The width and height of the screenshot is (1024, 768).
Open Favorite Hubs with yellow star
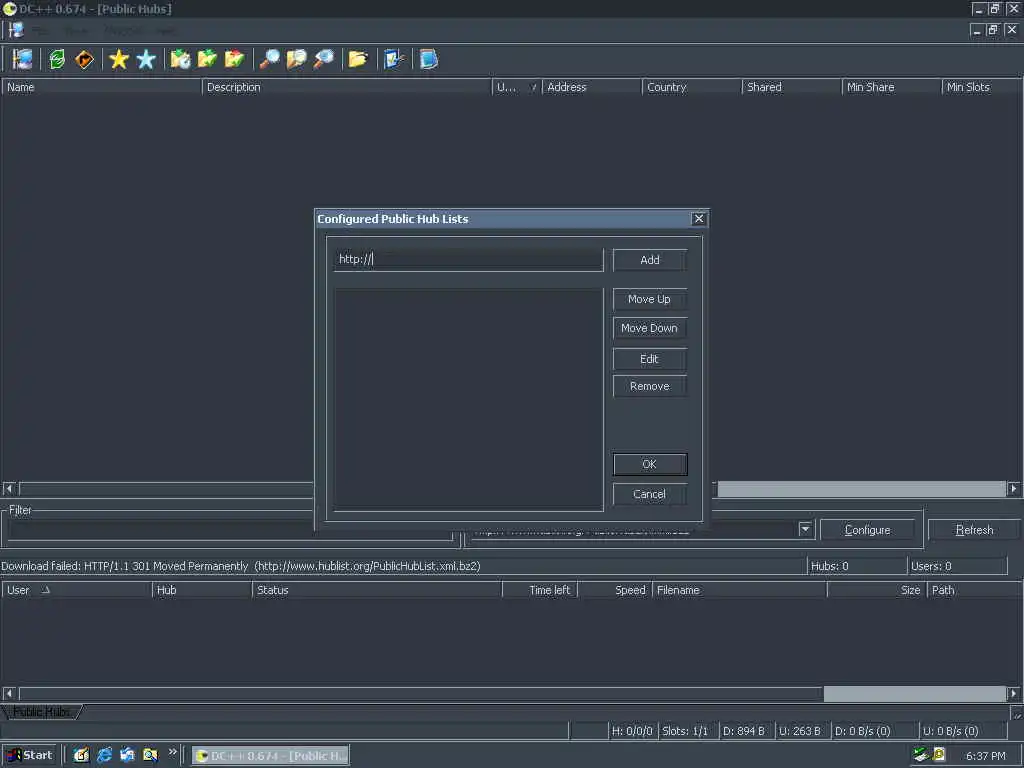click(x=119, y=59)
